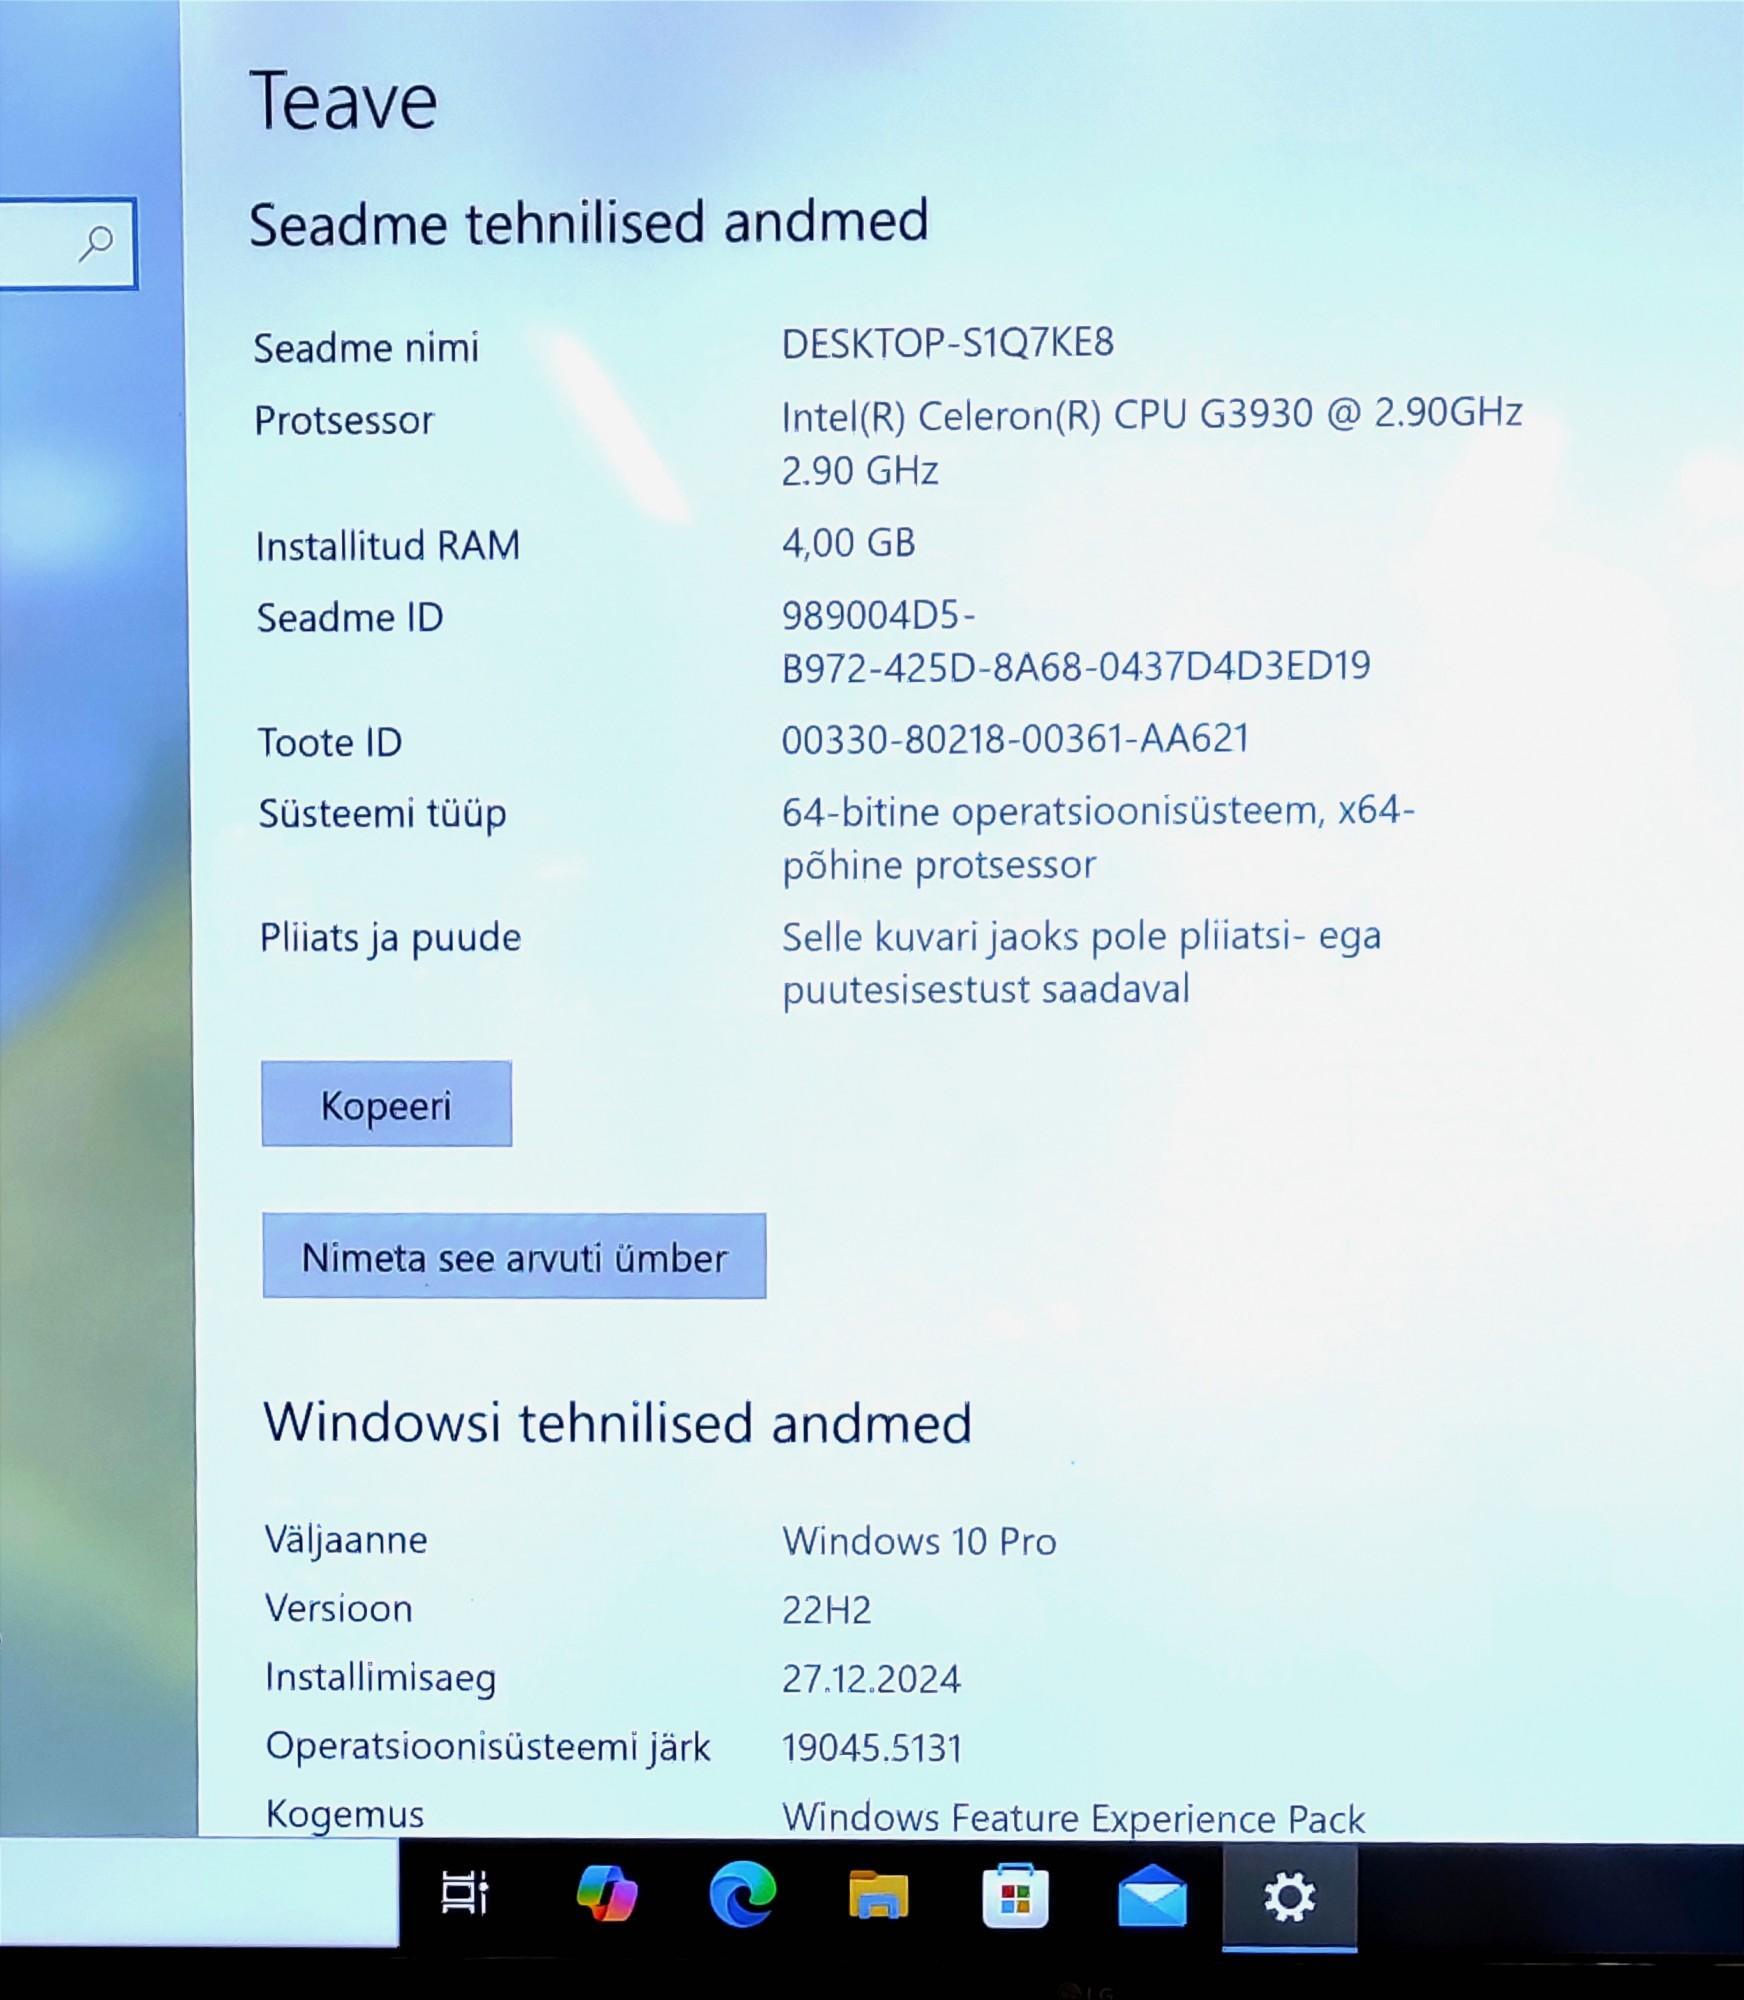This screenshot has width=1744, height=2000.
Task: Click the Windowsi tehnilised andmed heading
Action: 617,1422
